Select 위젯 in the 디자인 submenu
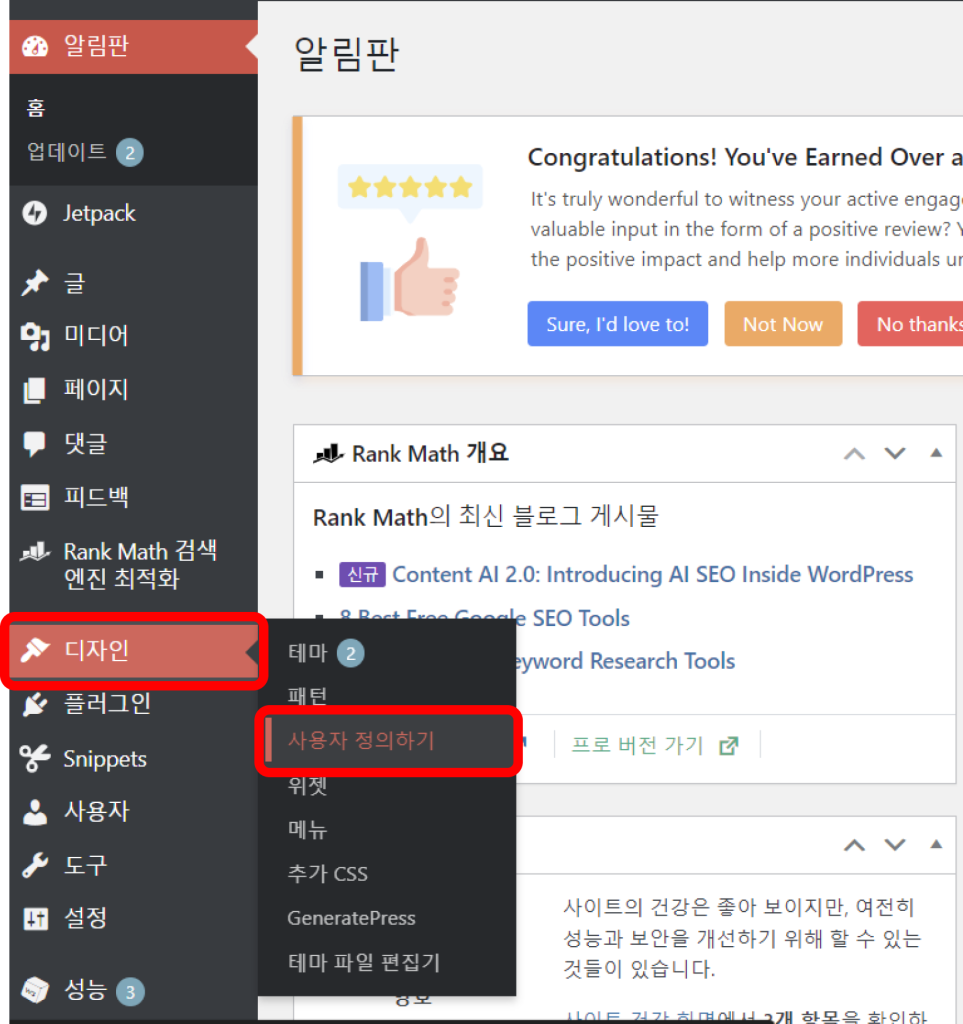Image resolution: width=963 pixels, height=1024 pixels. click(307, 785)
